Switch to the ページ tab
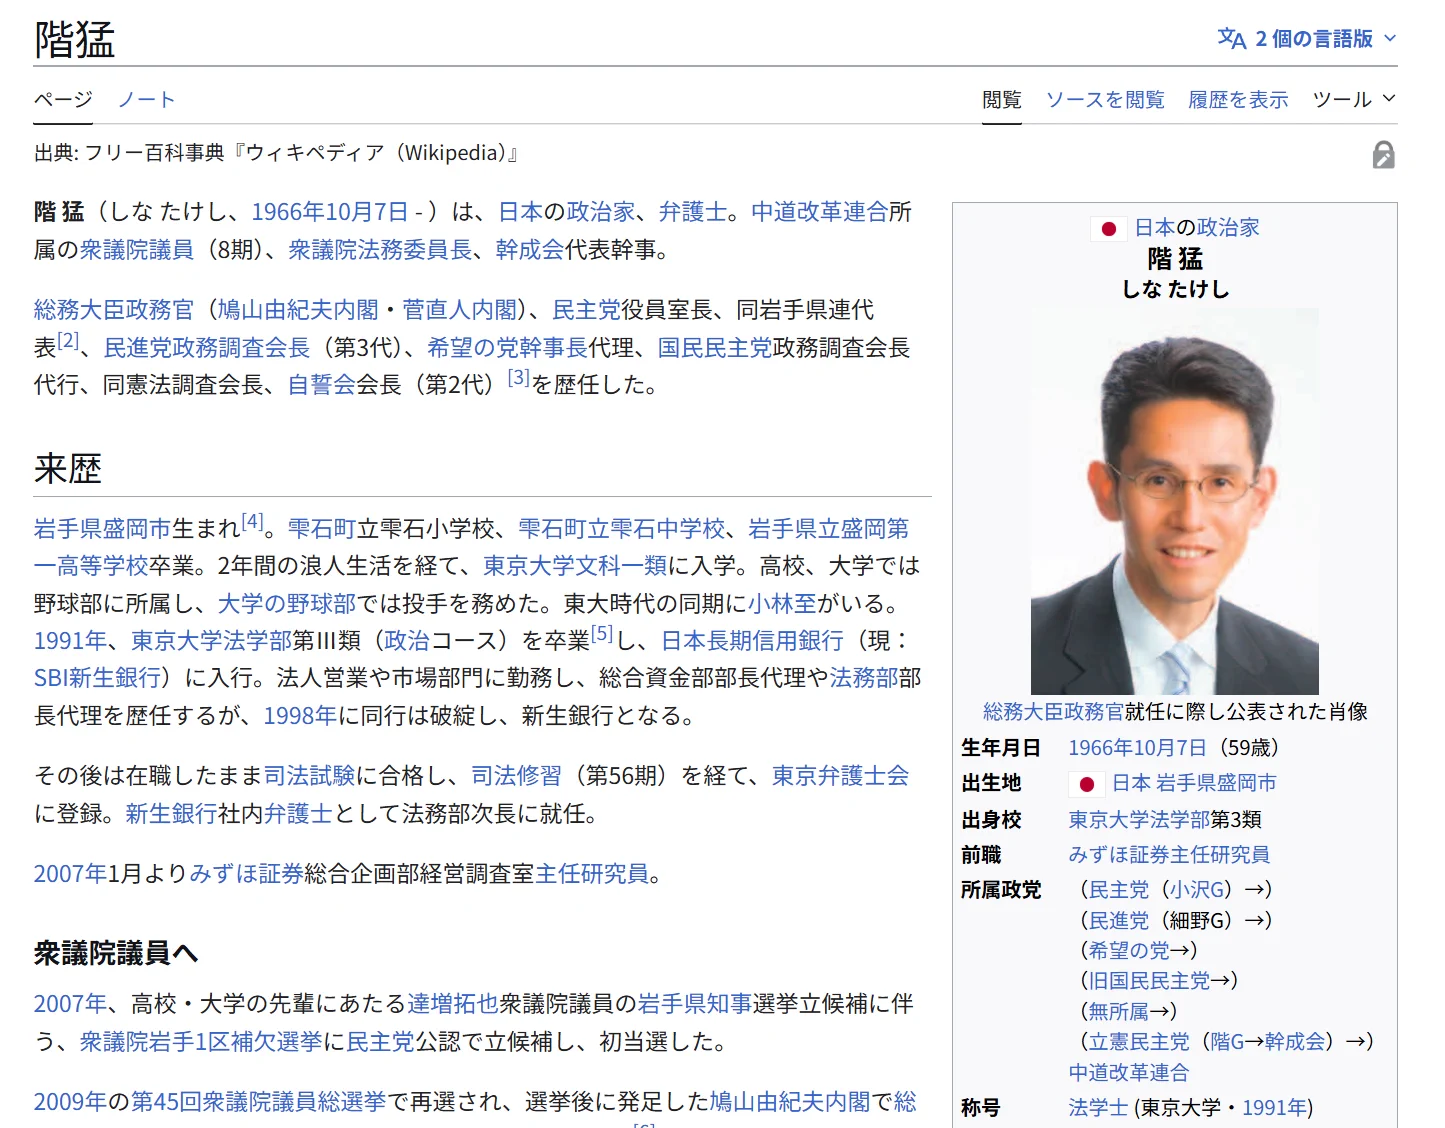Screen dimensions: 1445x1128 [x=63, y=99]
